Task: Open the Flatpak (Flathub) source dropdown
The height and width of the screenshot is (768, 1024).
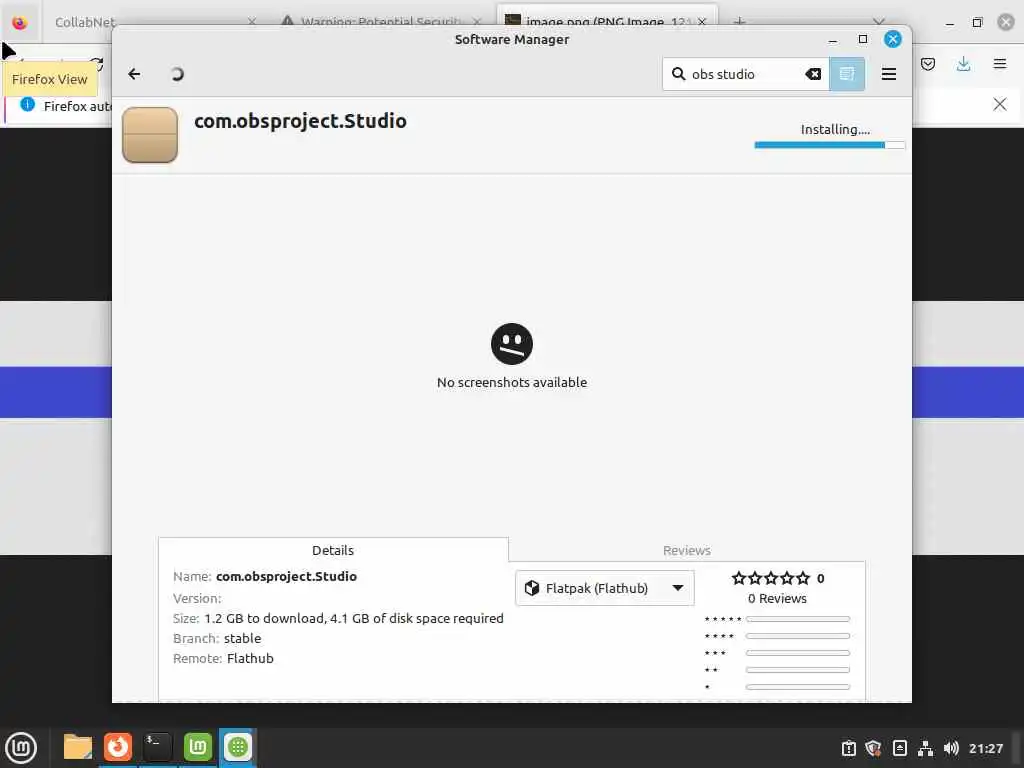Action: point(605,588)
